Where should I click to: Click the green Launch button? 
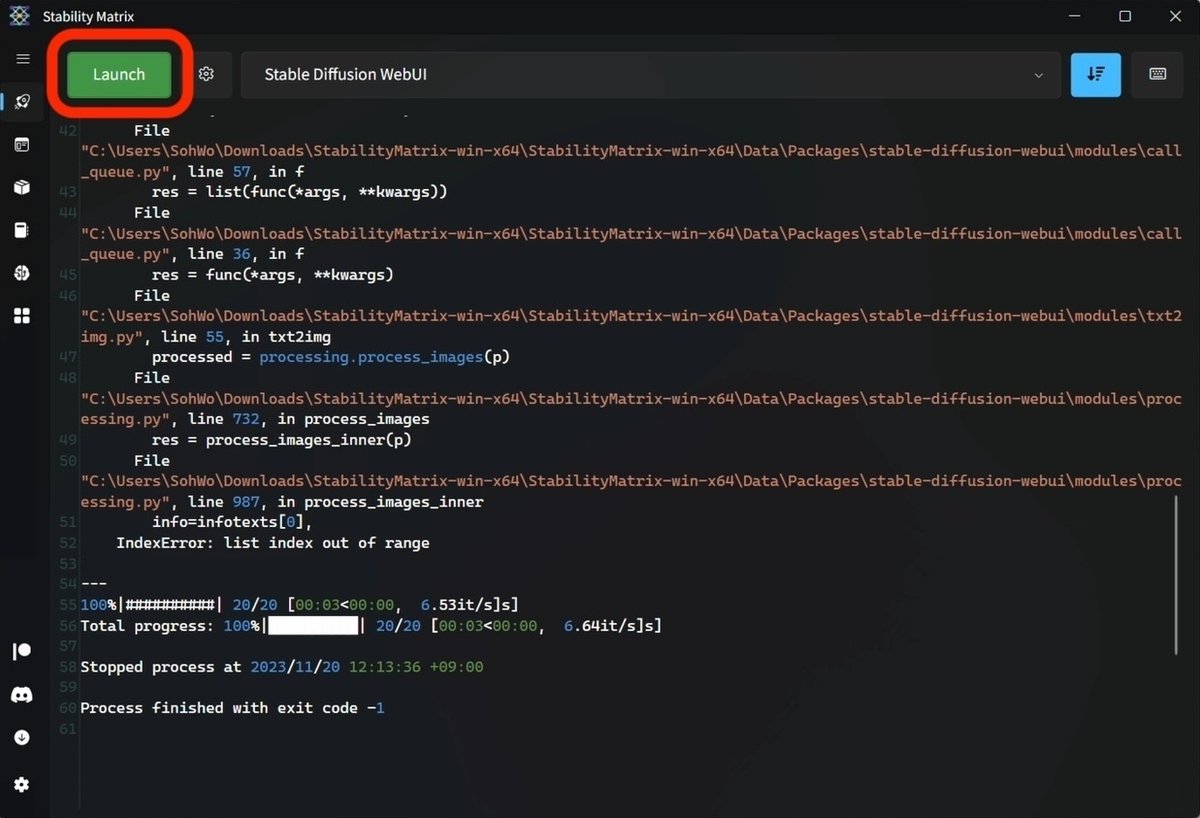[119, 75]
